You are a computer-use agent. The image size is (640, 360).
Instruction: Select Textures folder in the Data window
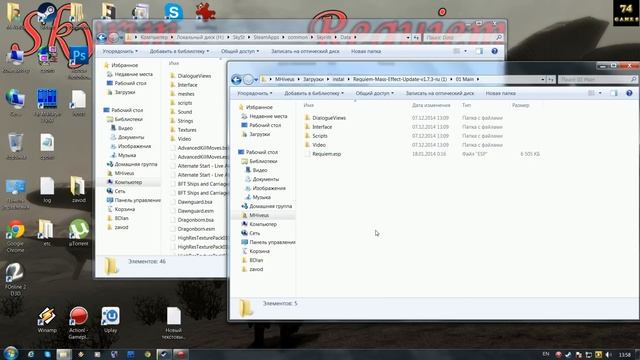[x=187, y=130]
